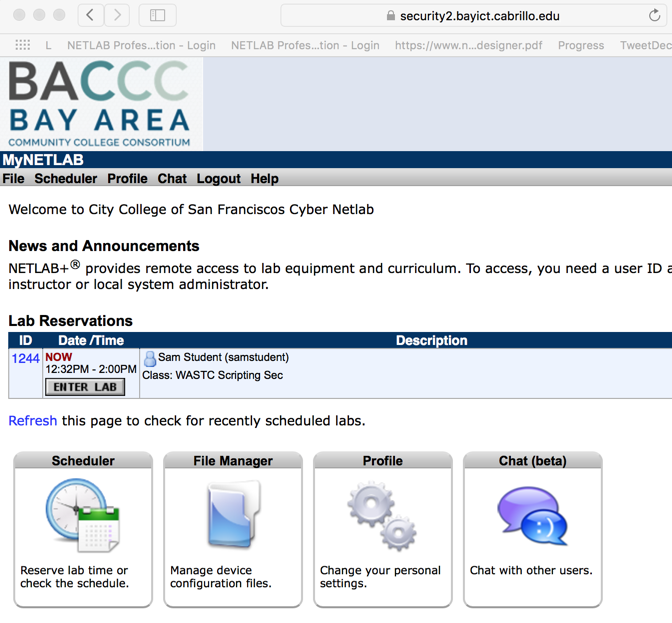Open the Scheduler menu
Viewport: 672px width, 623px height.
coord(66,178)
